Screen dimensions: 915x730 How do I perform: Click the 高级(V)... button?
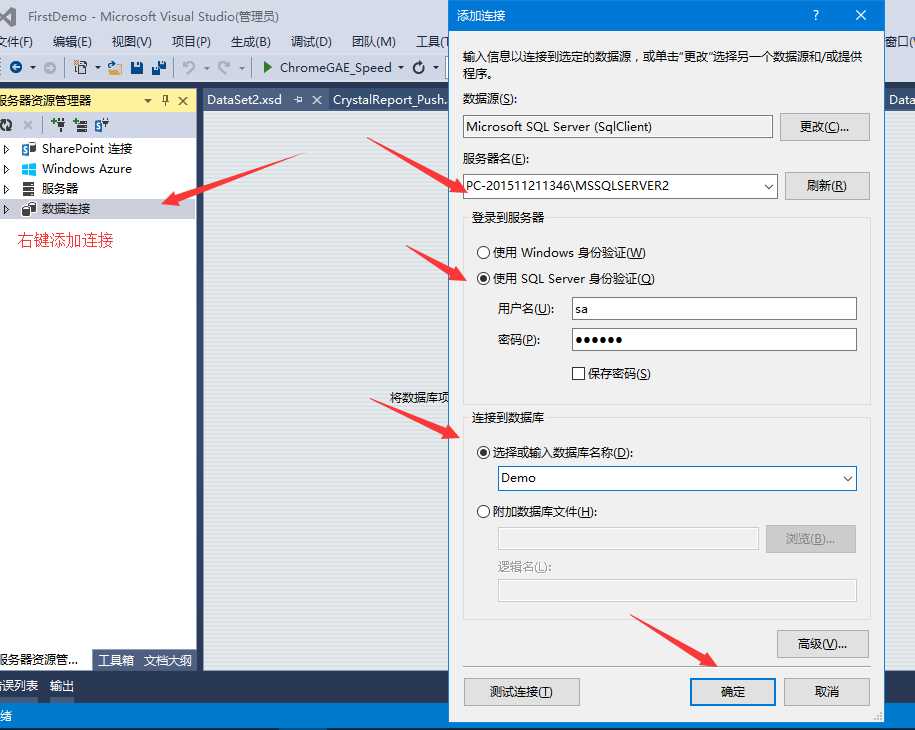(x=823, y=644)
